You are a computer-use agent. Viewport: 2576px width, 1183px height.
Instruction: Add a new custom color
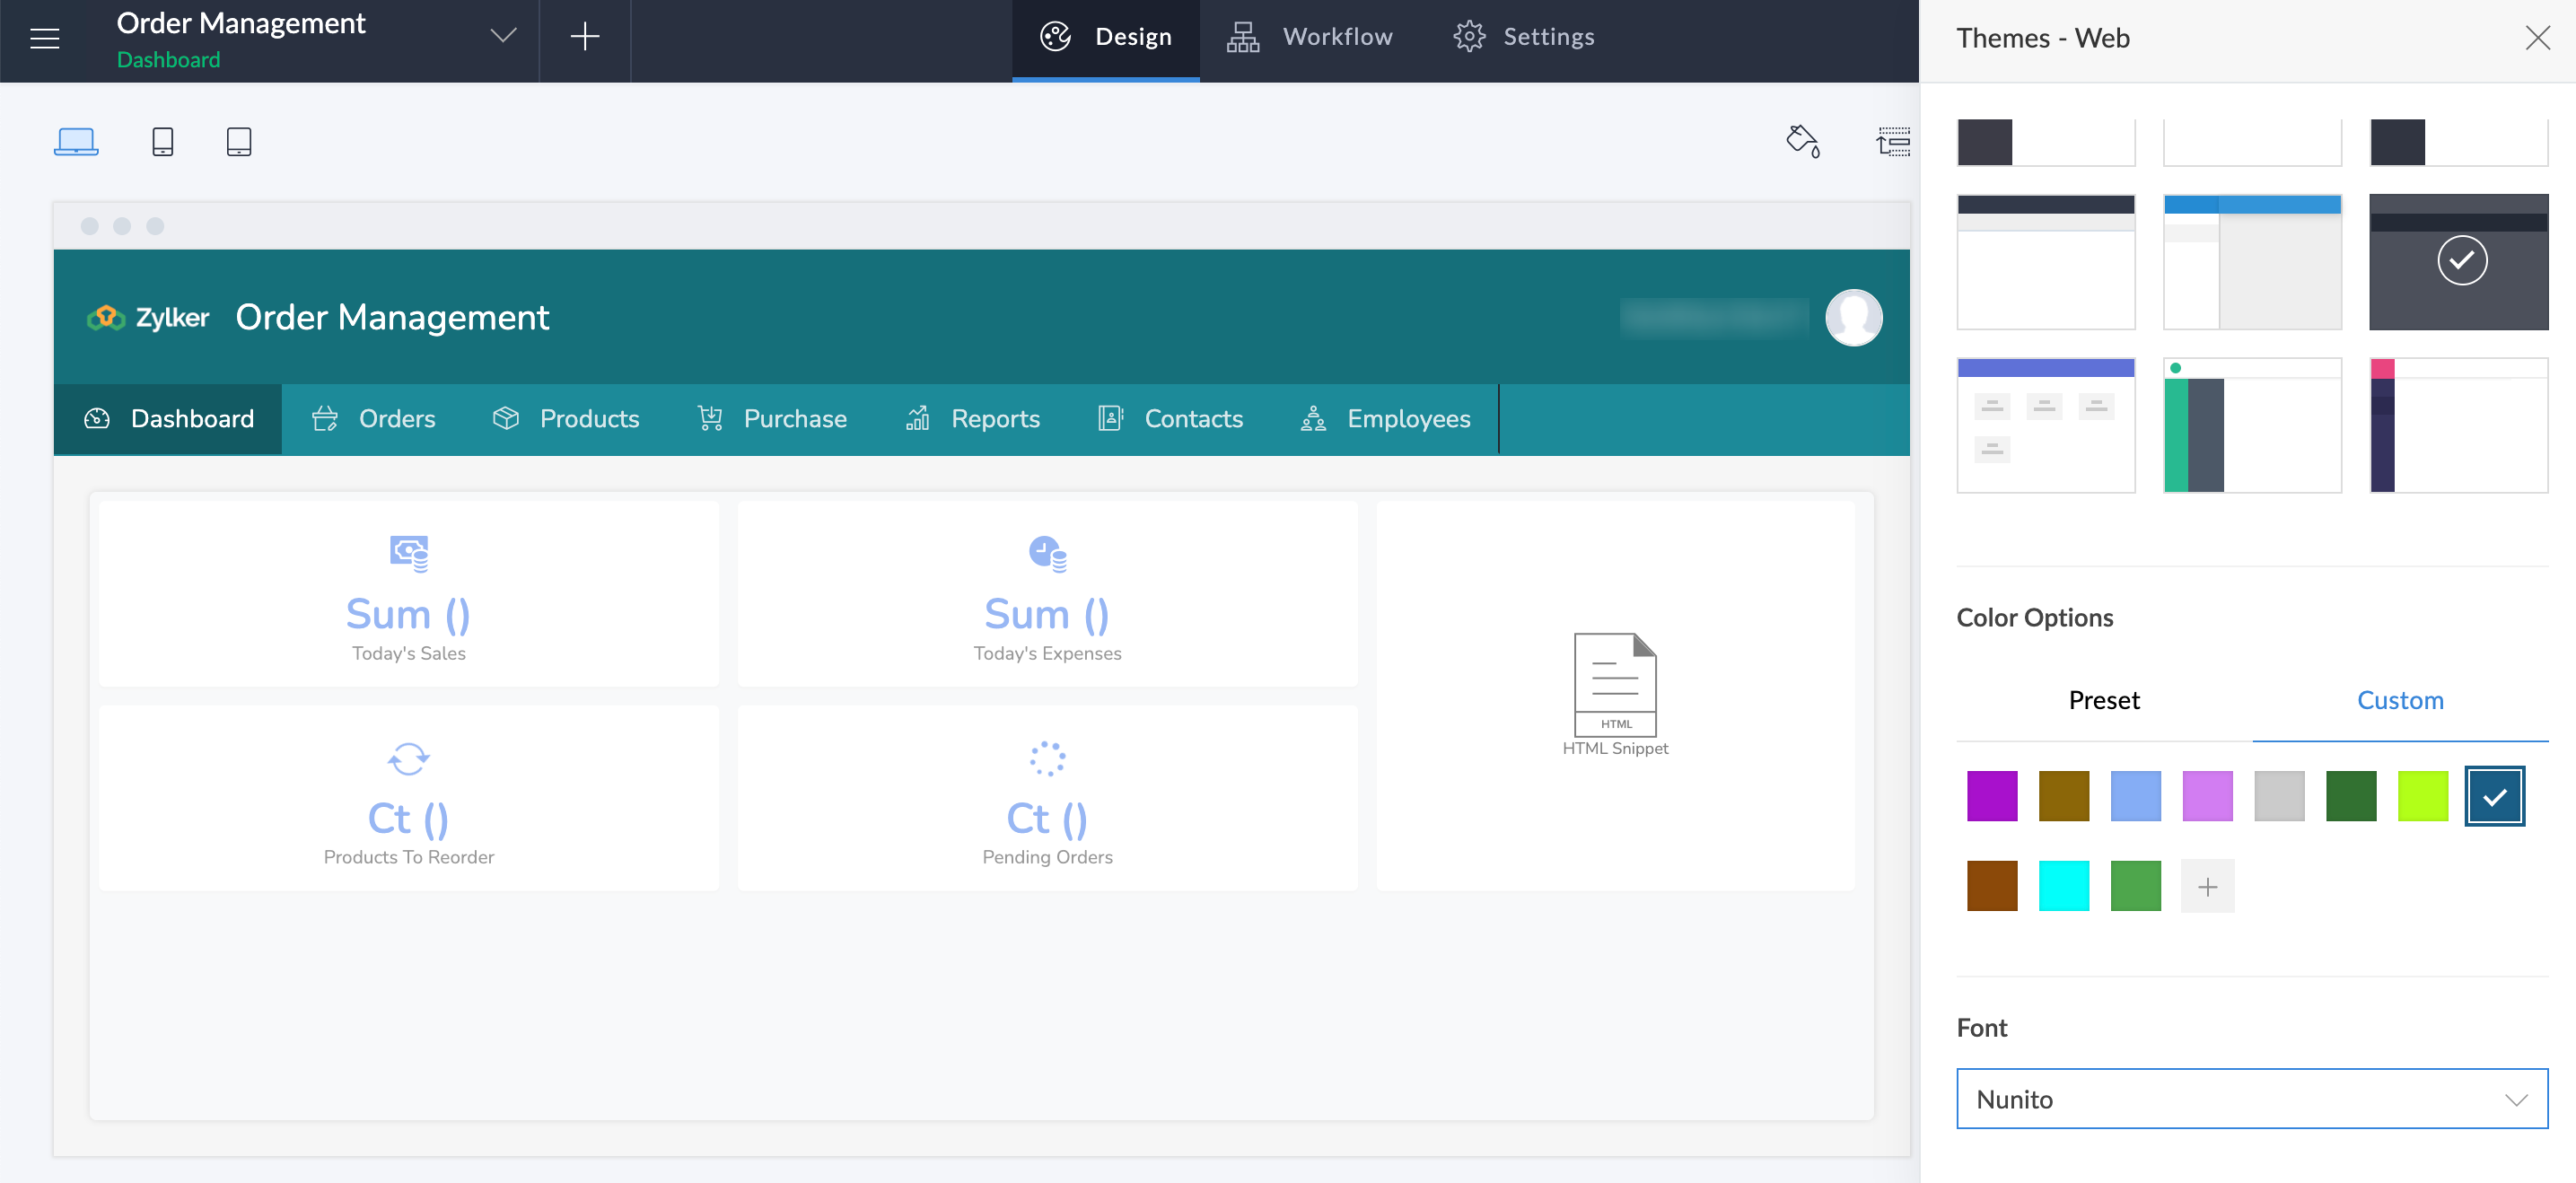coord(2207,886)
